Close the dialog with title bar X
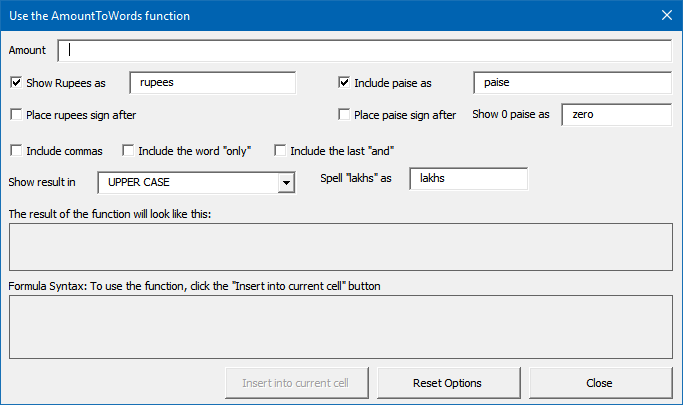Screen dimensions: 683x405 point(666,15)
